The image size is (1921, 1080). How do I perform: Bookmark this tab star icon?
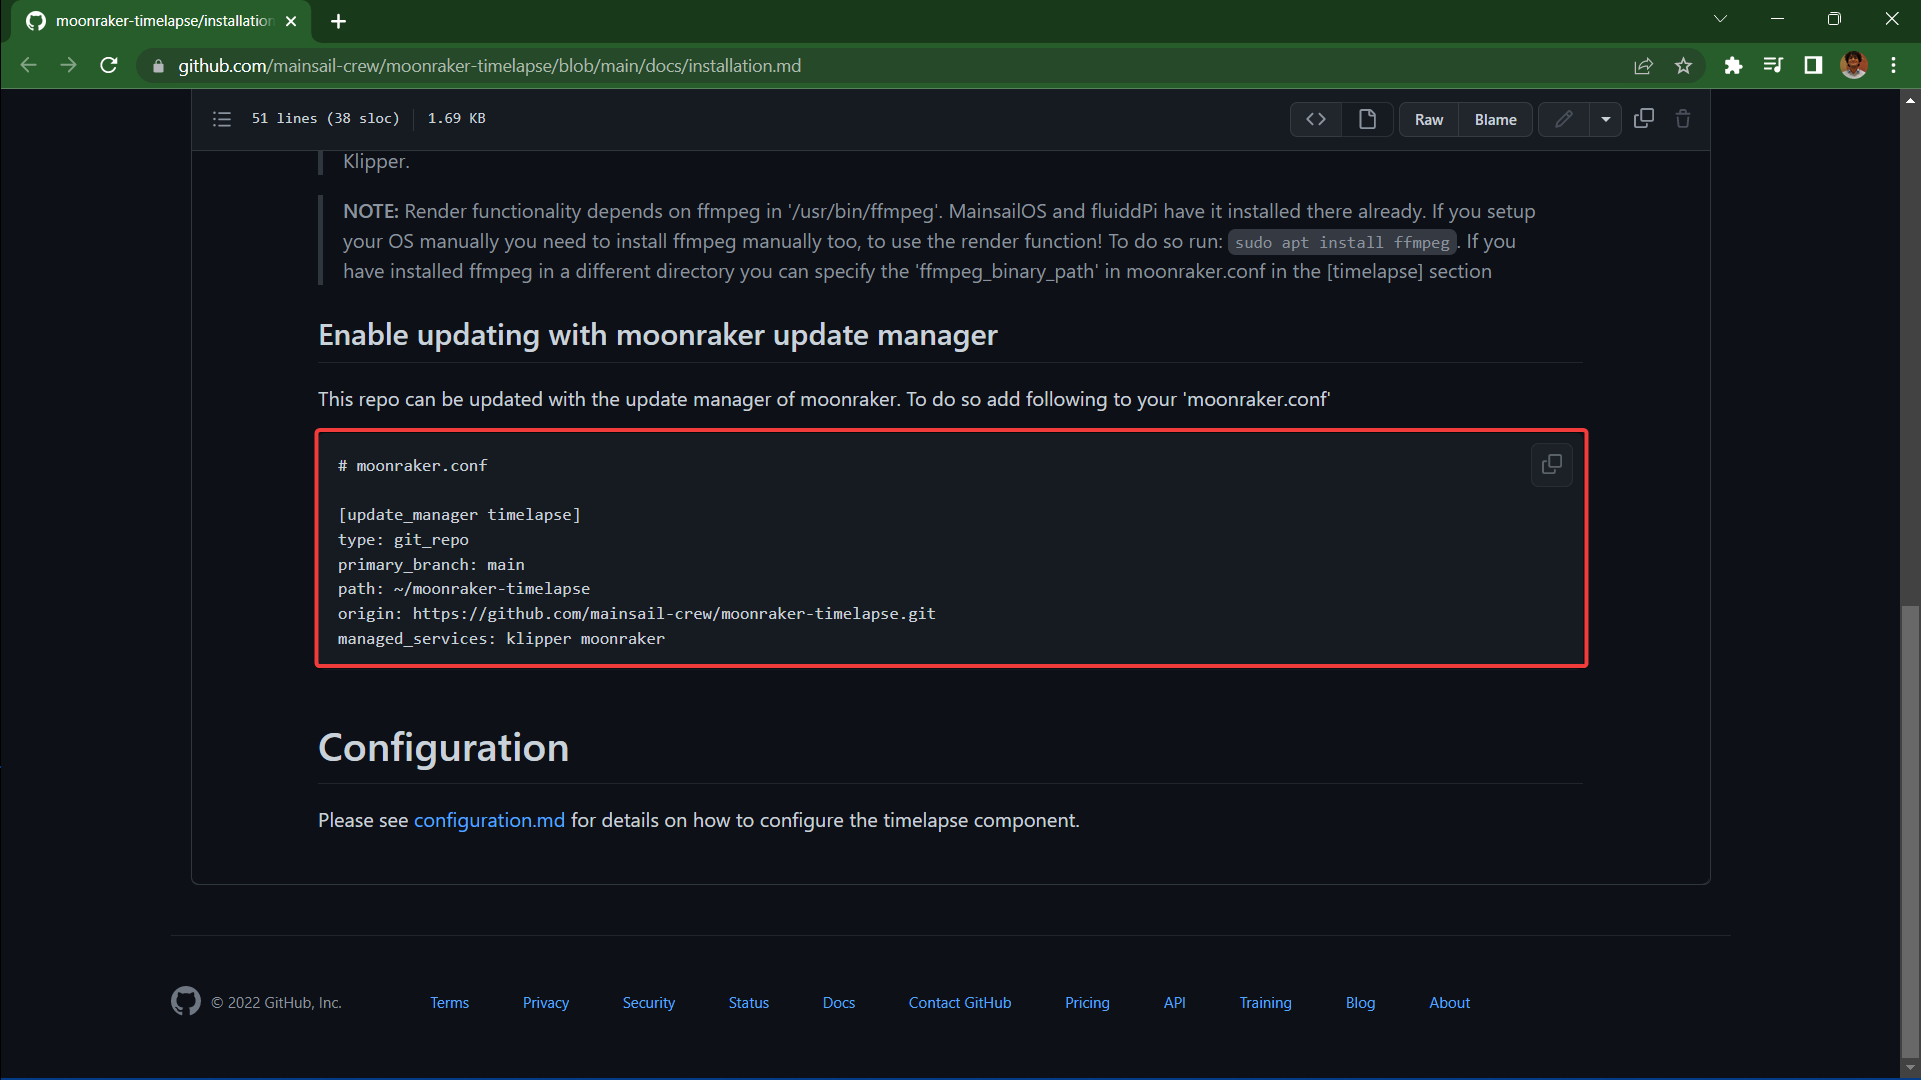click(1683, 66)
